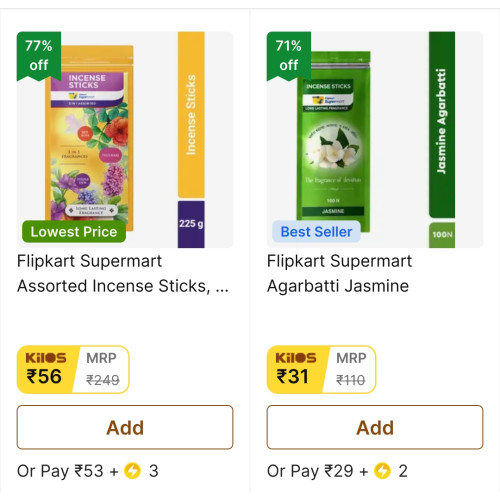Select the ₹56 price label
The image size is (500, 500).
tap(44, 376)
